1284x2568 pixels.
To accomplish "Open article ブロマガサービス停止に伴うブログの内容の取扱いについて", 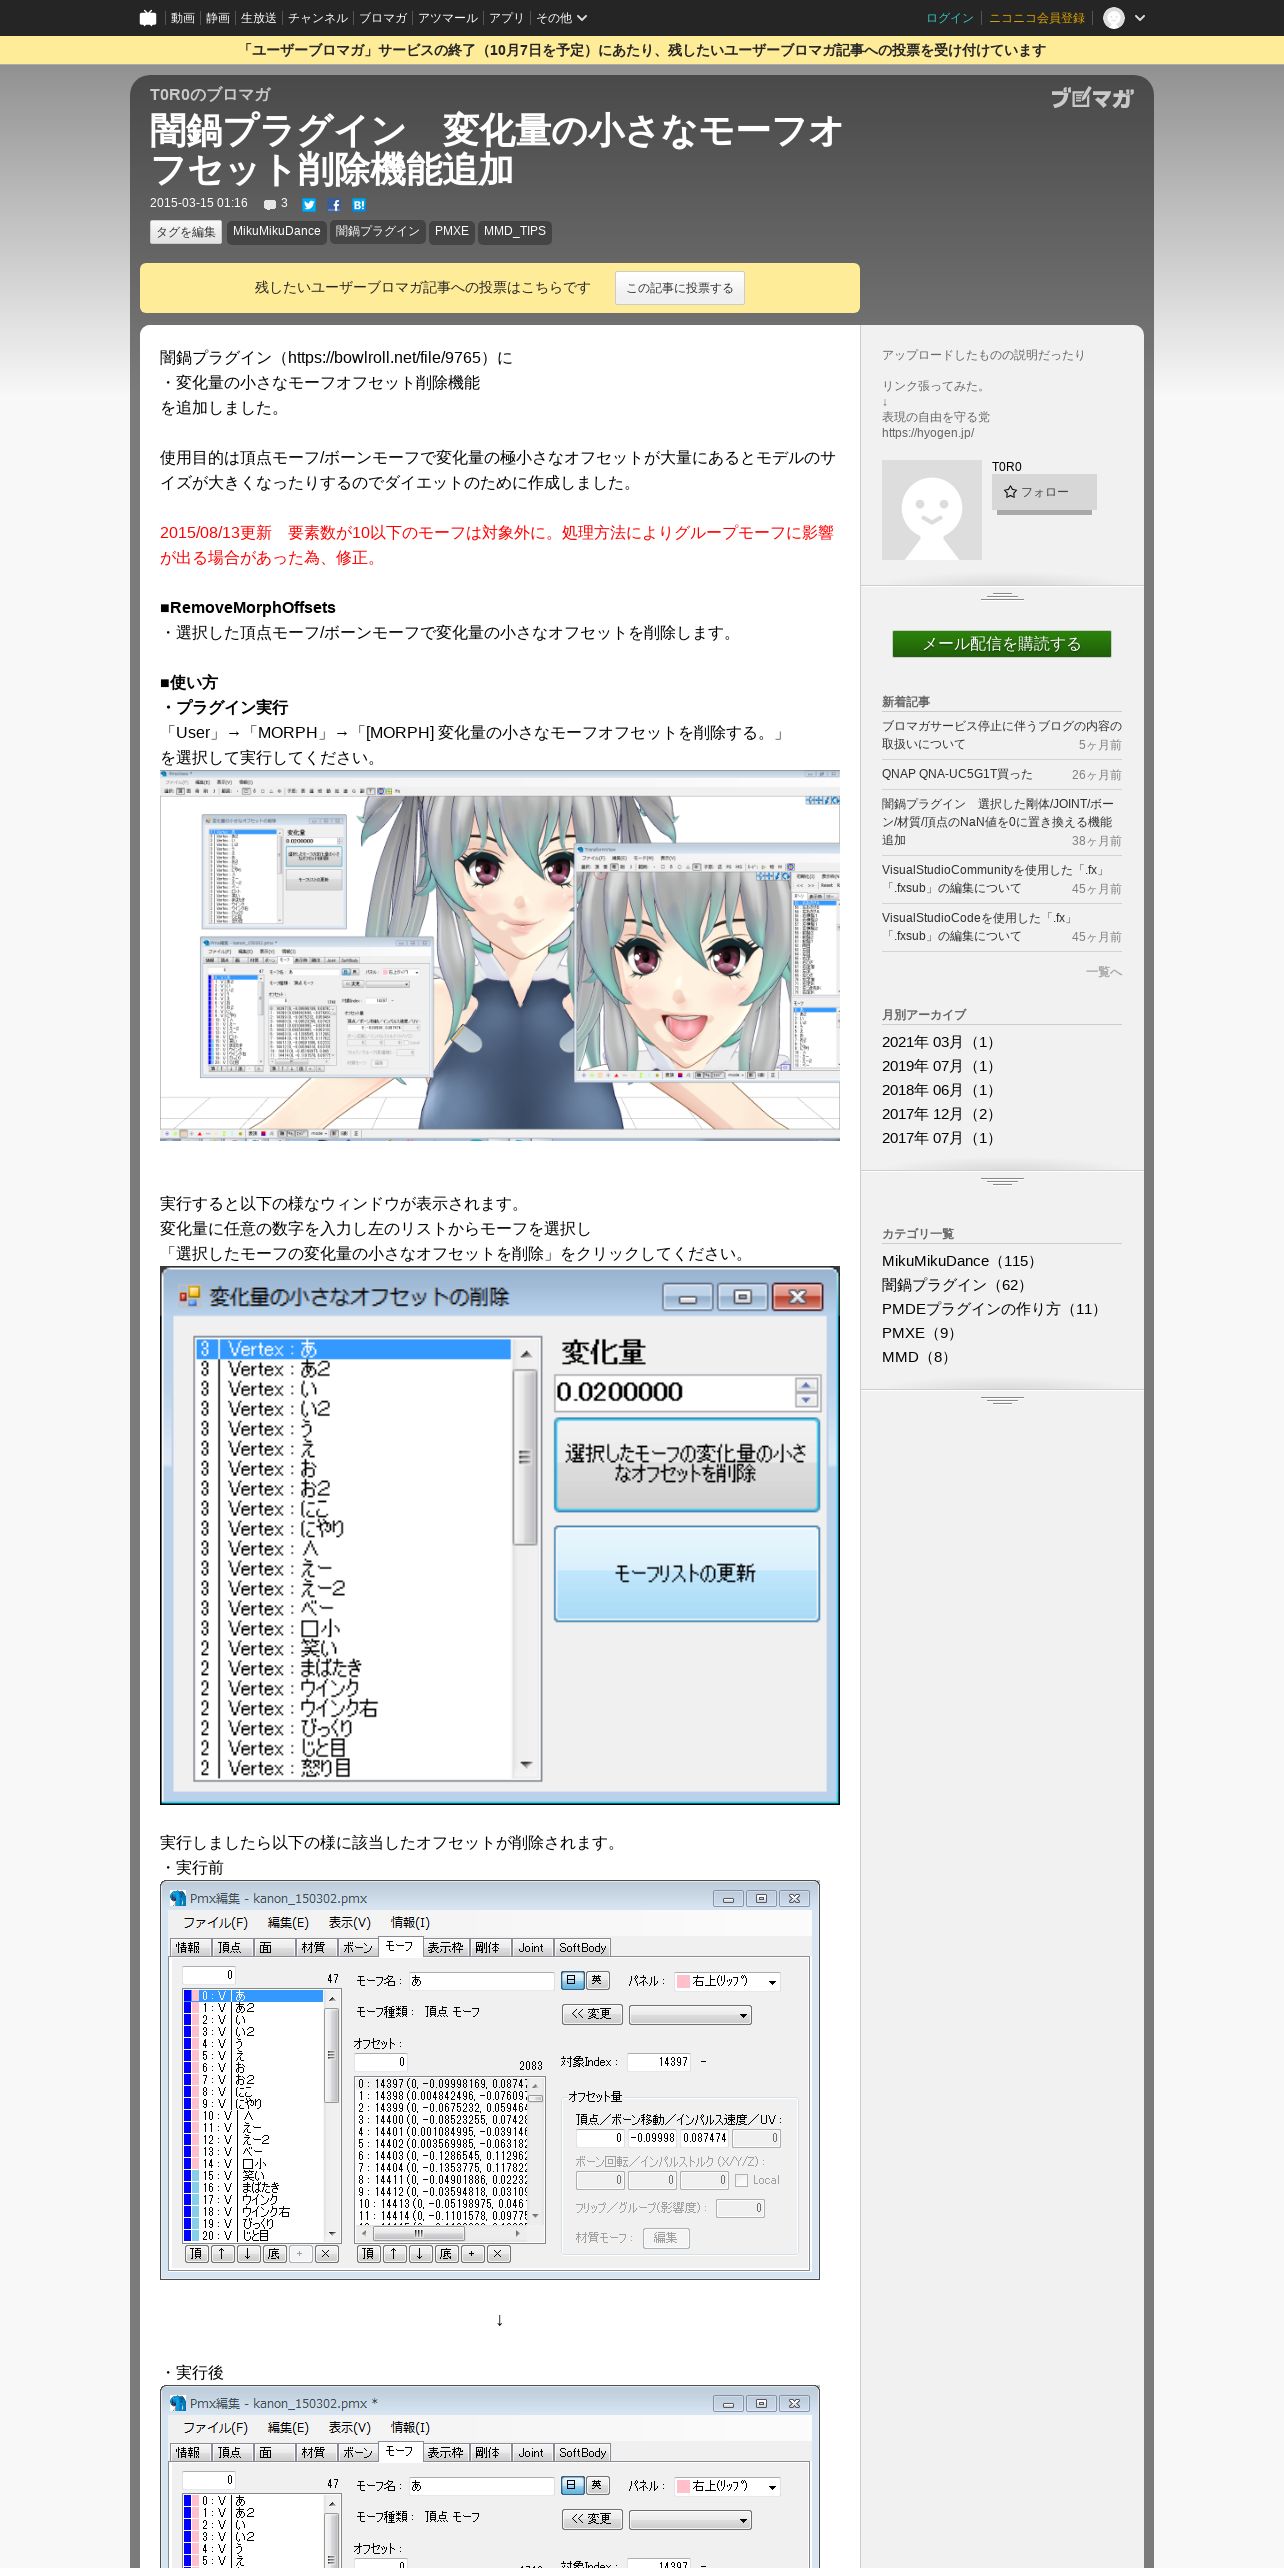I will point(1002,735).
